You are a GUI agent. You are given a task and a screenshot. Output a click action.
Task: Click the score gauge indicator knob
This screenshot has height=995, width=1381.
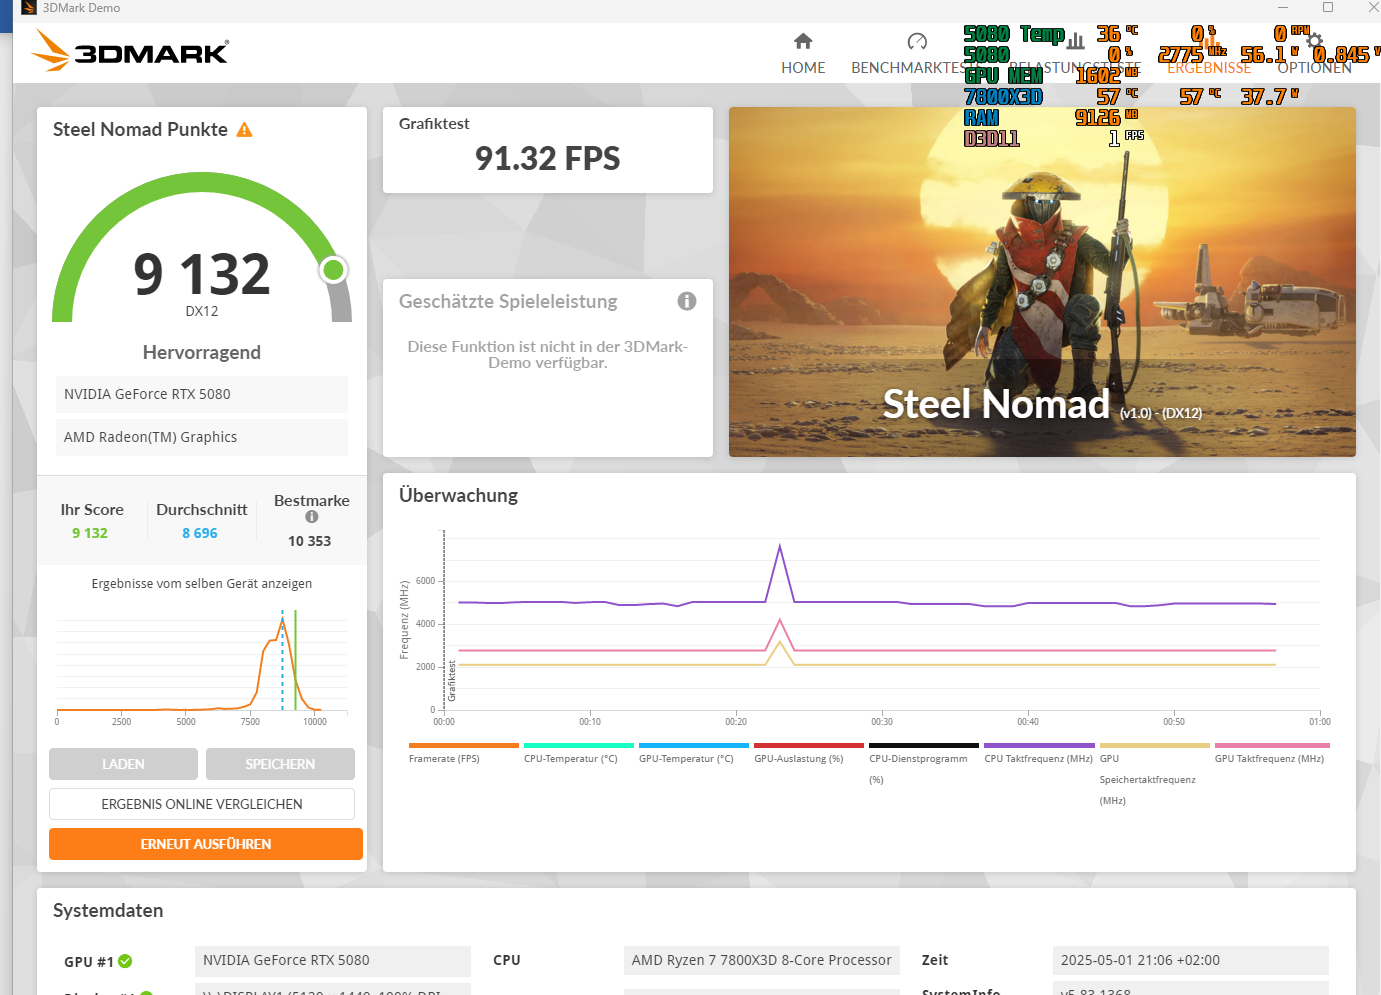pyautogui.click(x=334, y=270)
